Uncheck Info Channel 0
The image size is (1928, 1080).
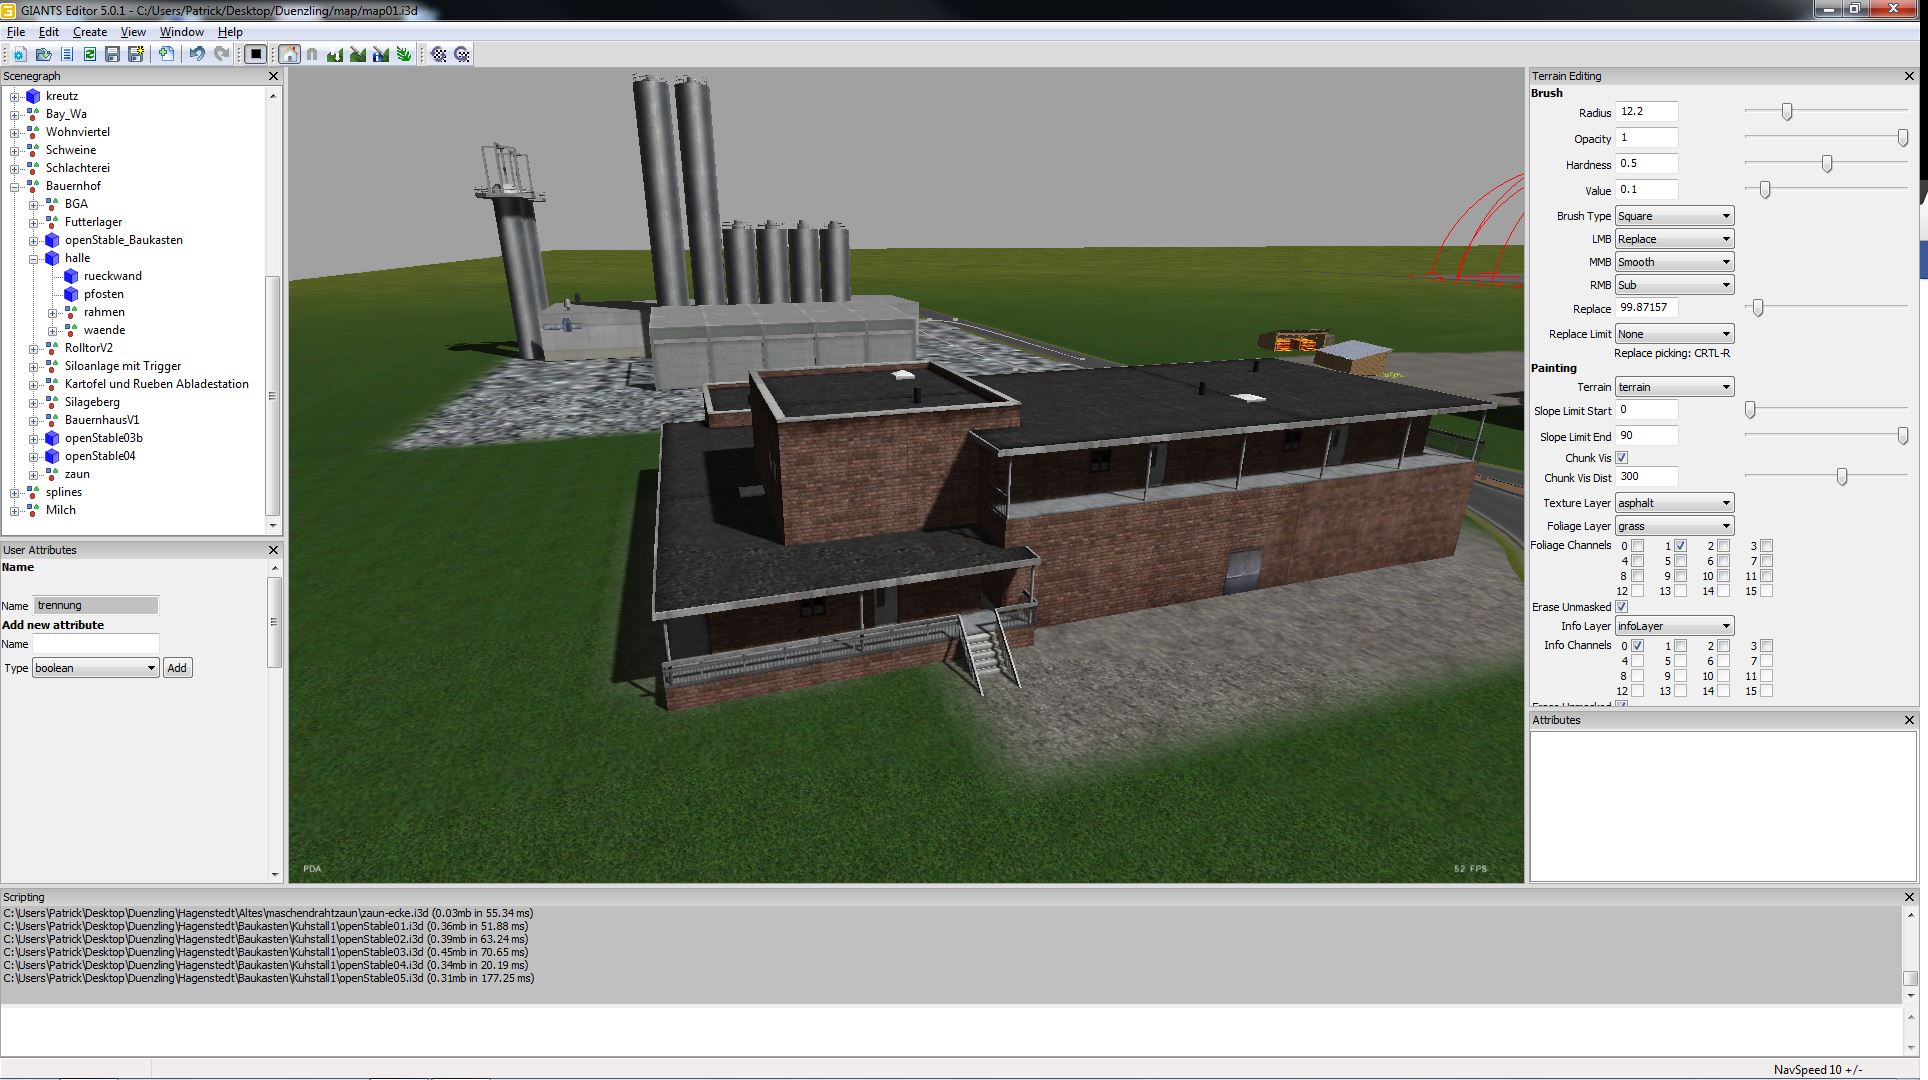click(1637, 646)
